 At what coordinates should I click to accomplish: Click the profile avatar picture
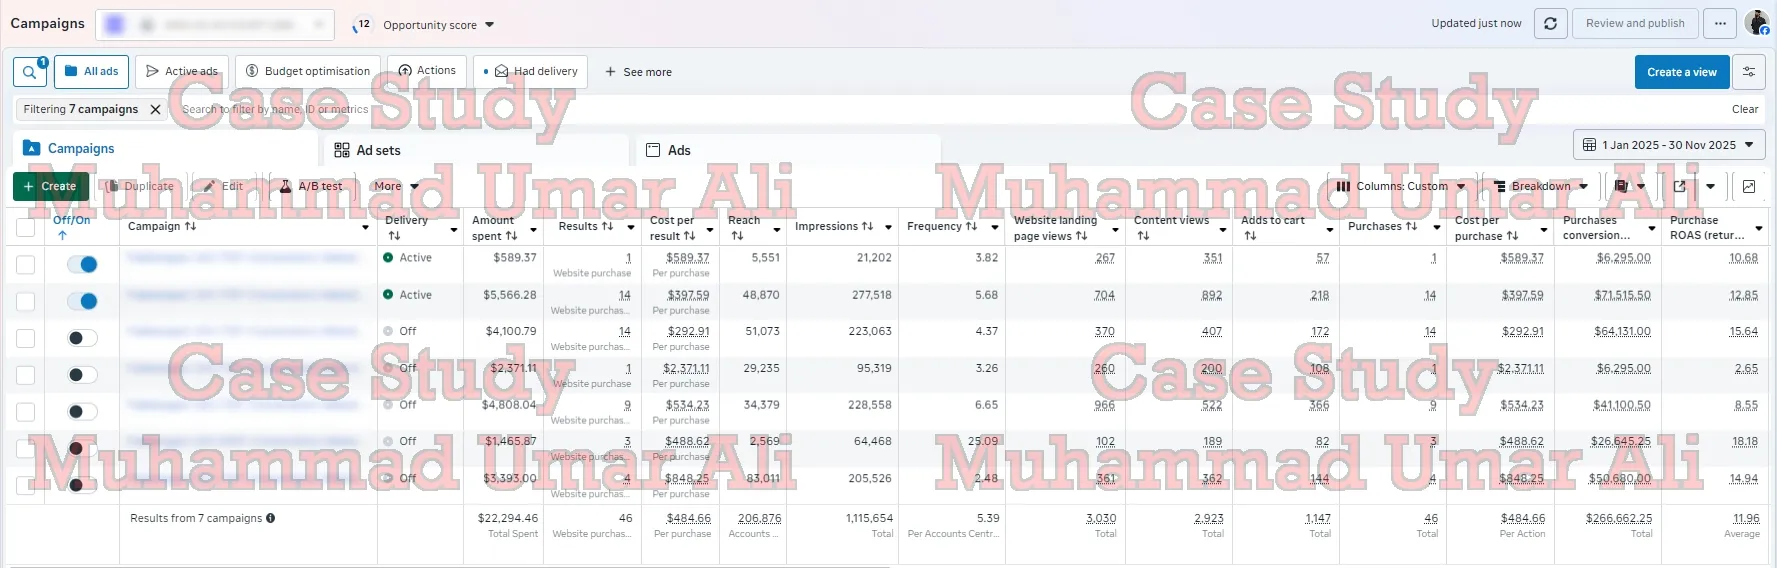click(x=1756, y=22)
